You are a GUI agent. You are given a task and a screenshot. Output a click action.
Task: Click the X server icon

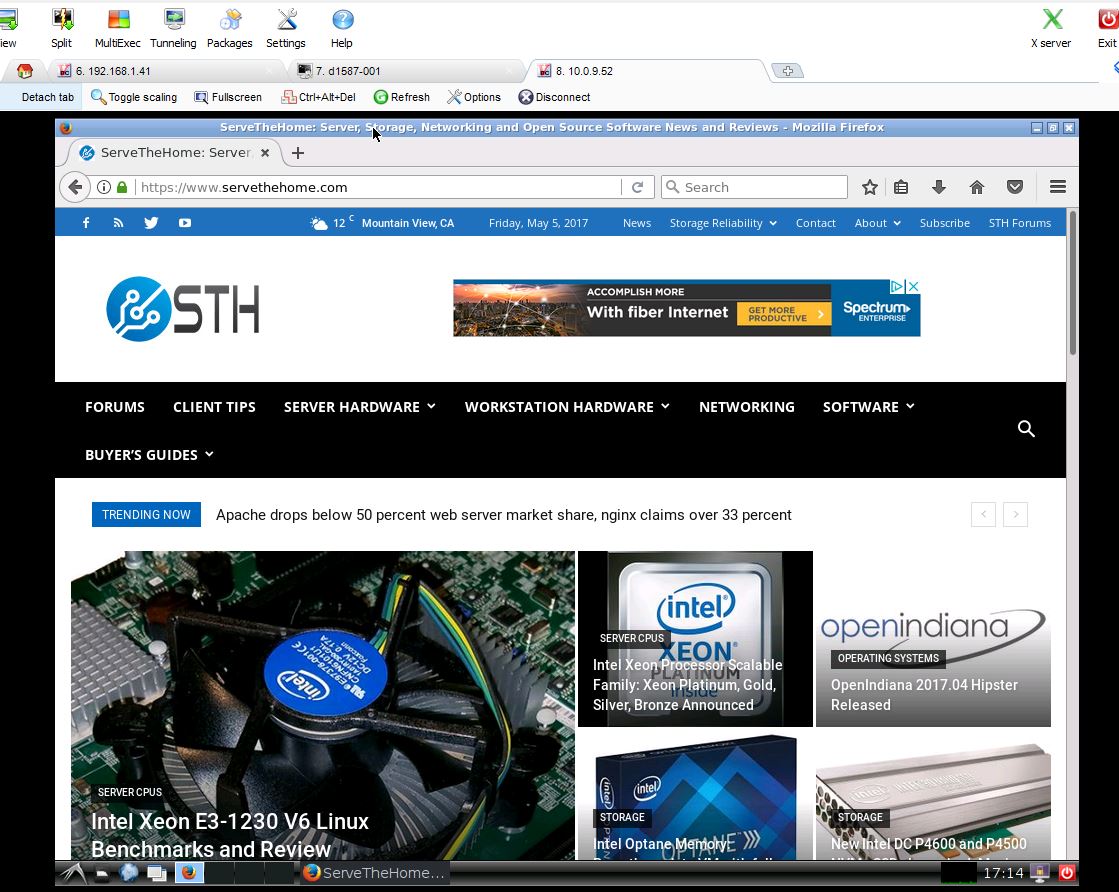(1051, 29)
